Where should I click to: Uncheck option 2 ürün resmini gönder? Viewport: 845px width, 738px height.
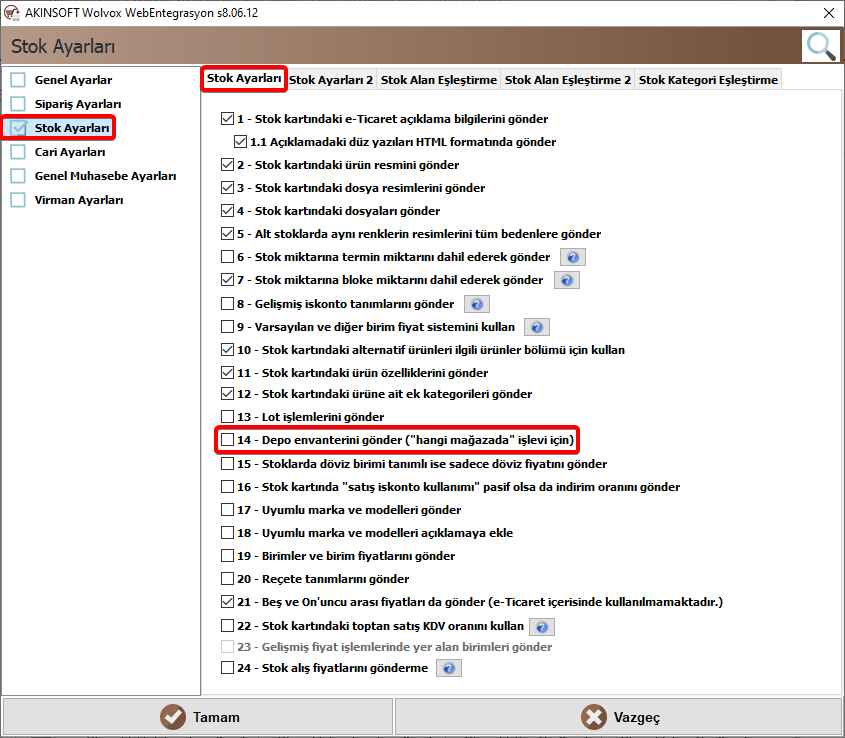click(227, 164)
